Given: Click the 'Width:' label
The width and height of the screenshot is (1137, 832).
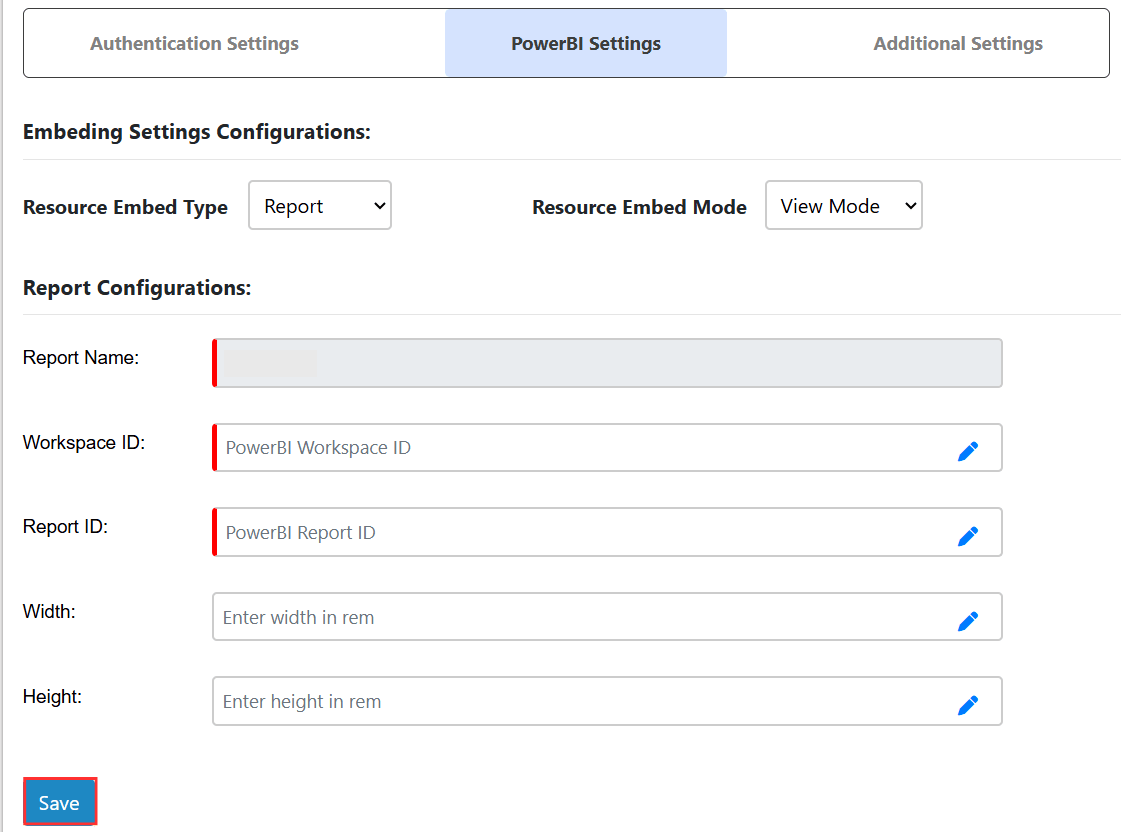Looking at the screenshot, I should click(x=49, y=611).
